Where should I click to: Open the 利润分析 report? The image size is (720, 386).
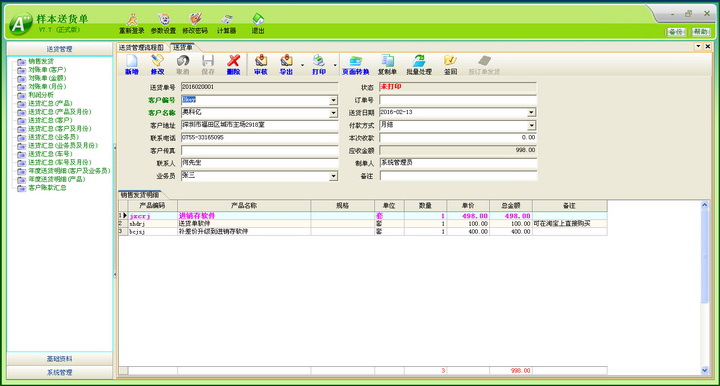click(40, 95)
